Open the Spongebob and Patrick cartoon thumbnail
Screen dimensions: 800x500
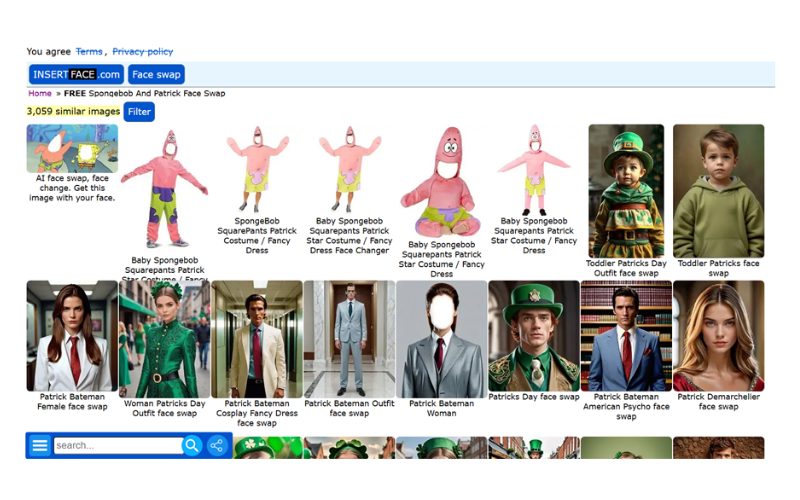72,148
